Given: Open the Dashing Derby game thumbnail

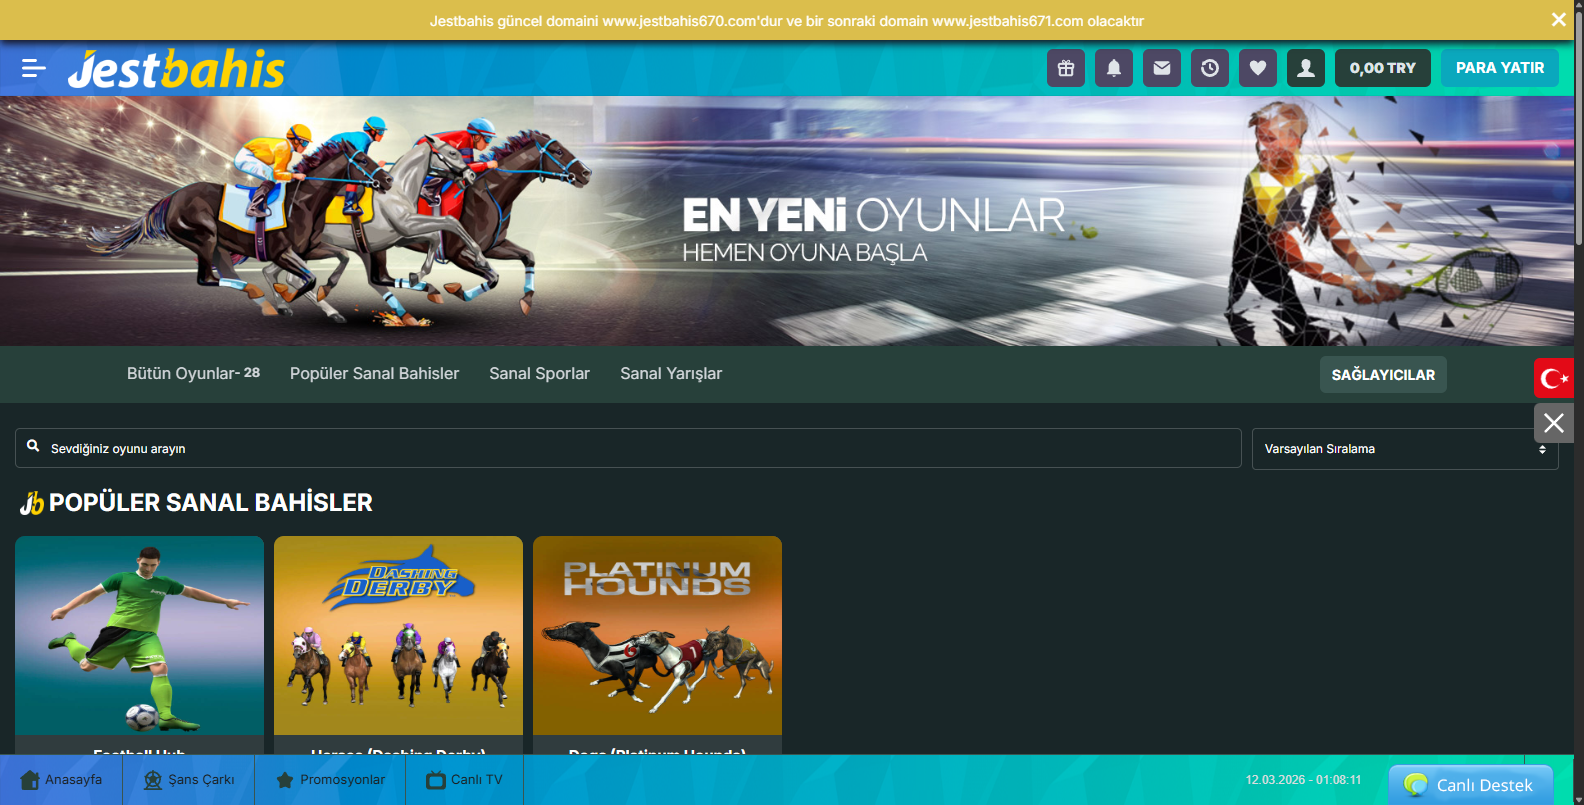Looking at the screenshot, I should (x=398, y=636).
